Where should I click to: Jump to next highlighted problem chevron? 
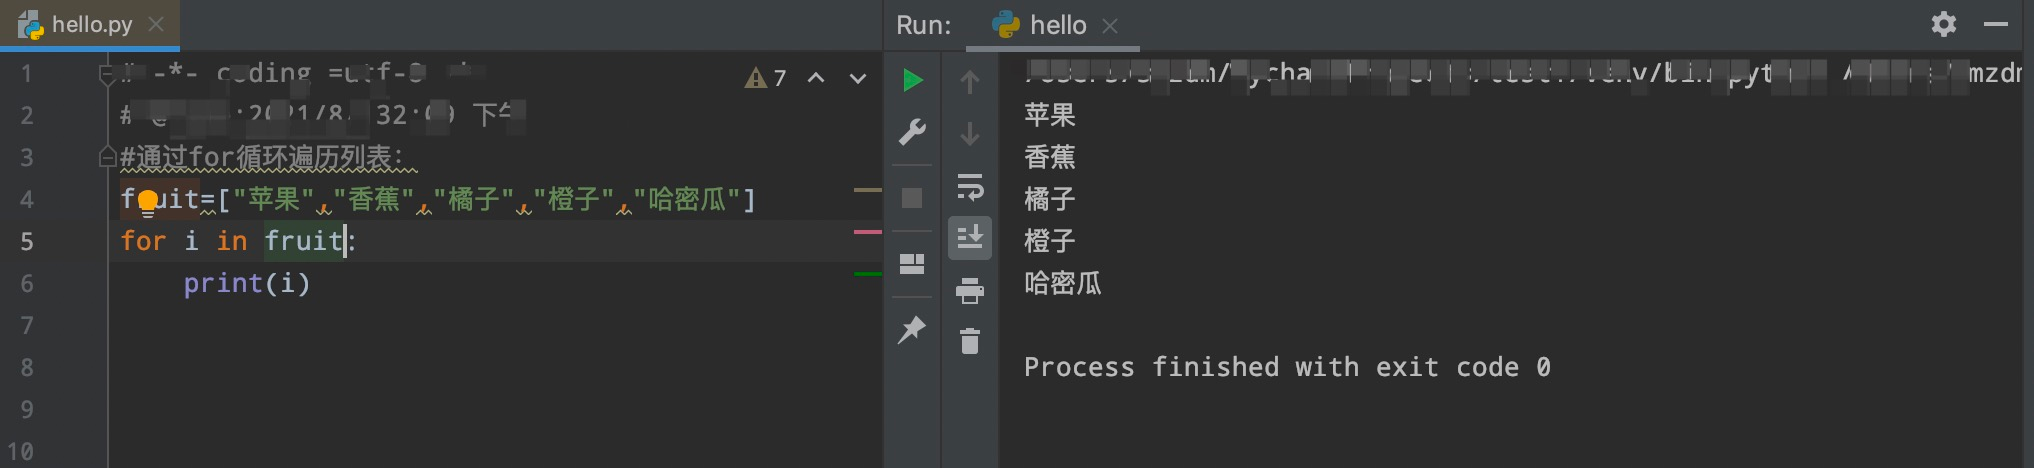(857, 78)
